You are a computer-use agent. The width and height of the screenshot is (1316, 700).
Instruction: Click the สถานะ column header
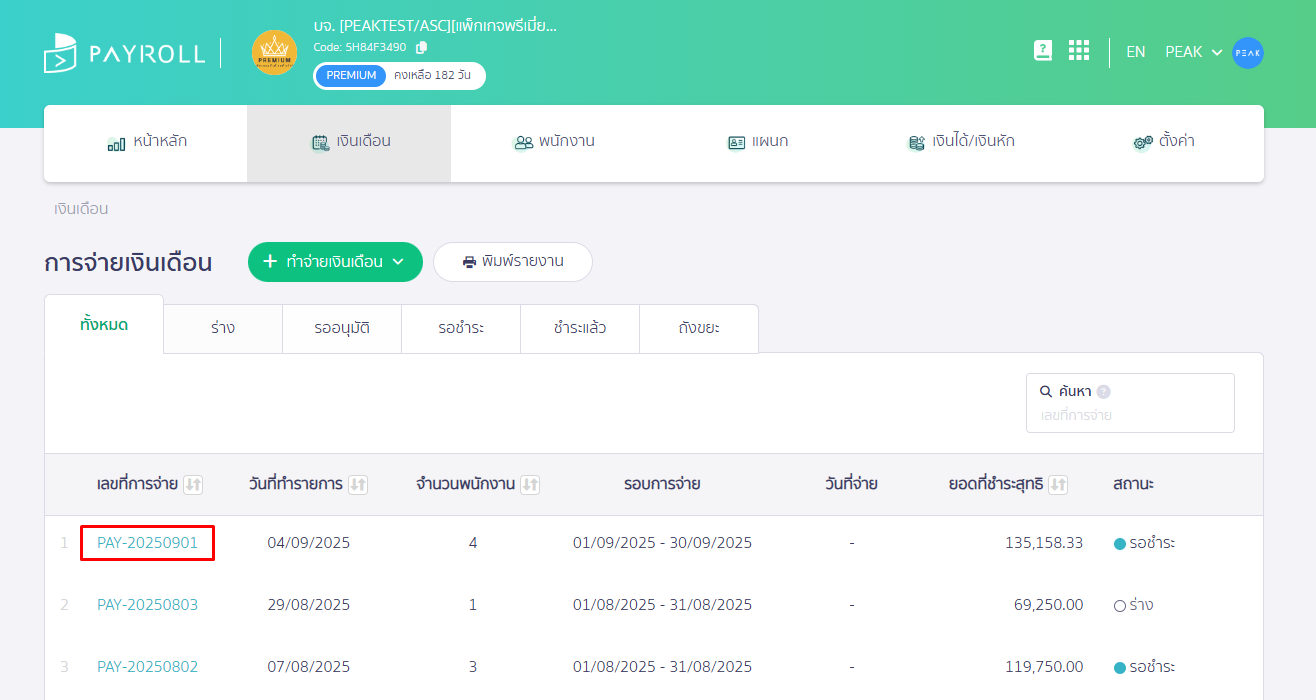(1134, 484)
